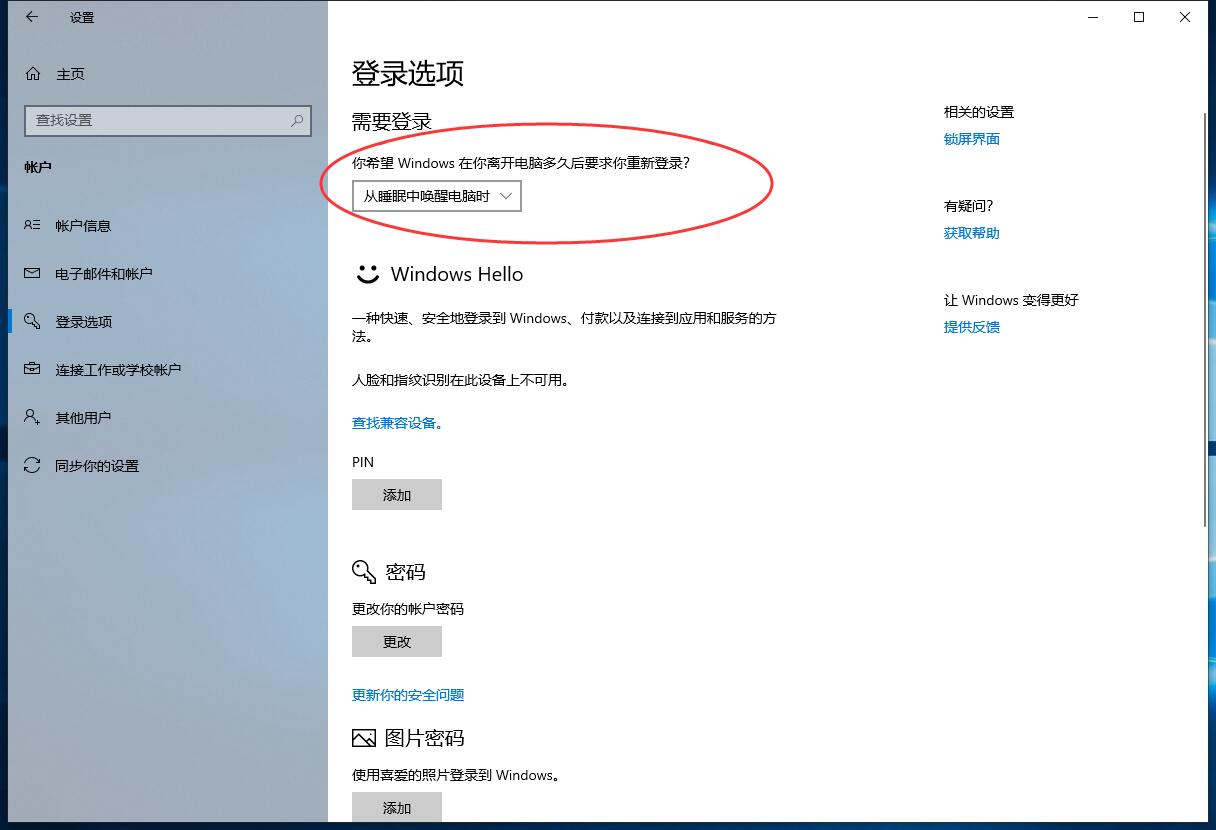1216x830 pixels.
Task: Open the 锁屏界面 related settings link
Action: (x=972, y=139)
